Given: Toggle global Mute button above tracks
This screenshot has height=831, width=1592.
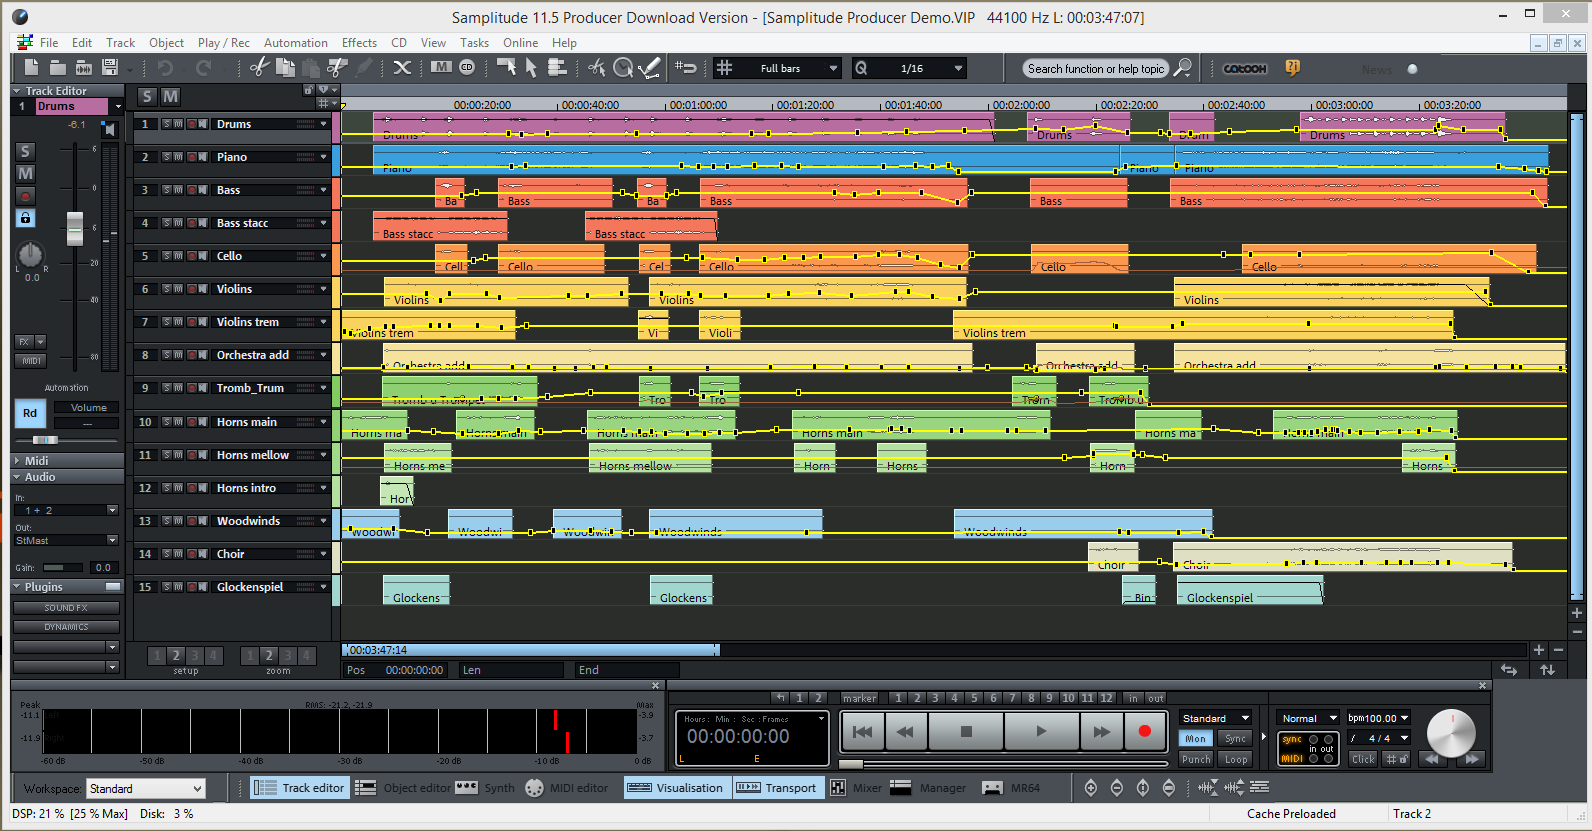Looking at the screenshot, I should 171,96.
